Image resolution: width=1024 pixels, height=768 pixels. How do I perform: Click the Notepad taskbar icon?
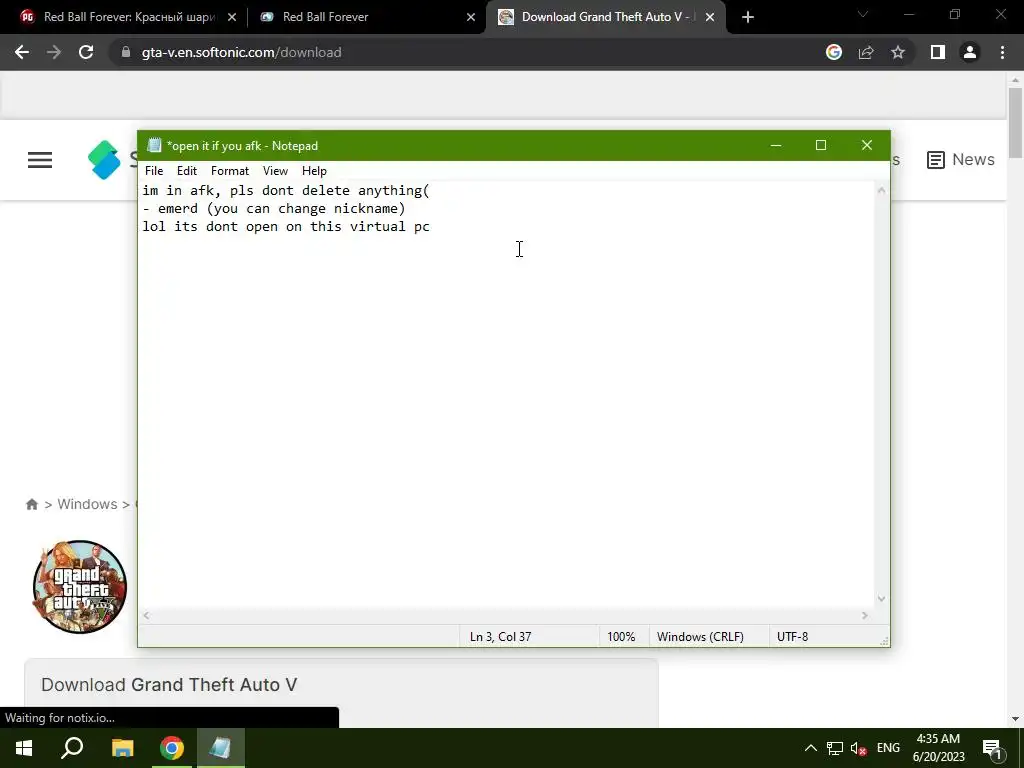(x=220, y=748)
